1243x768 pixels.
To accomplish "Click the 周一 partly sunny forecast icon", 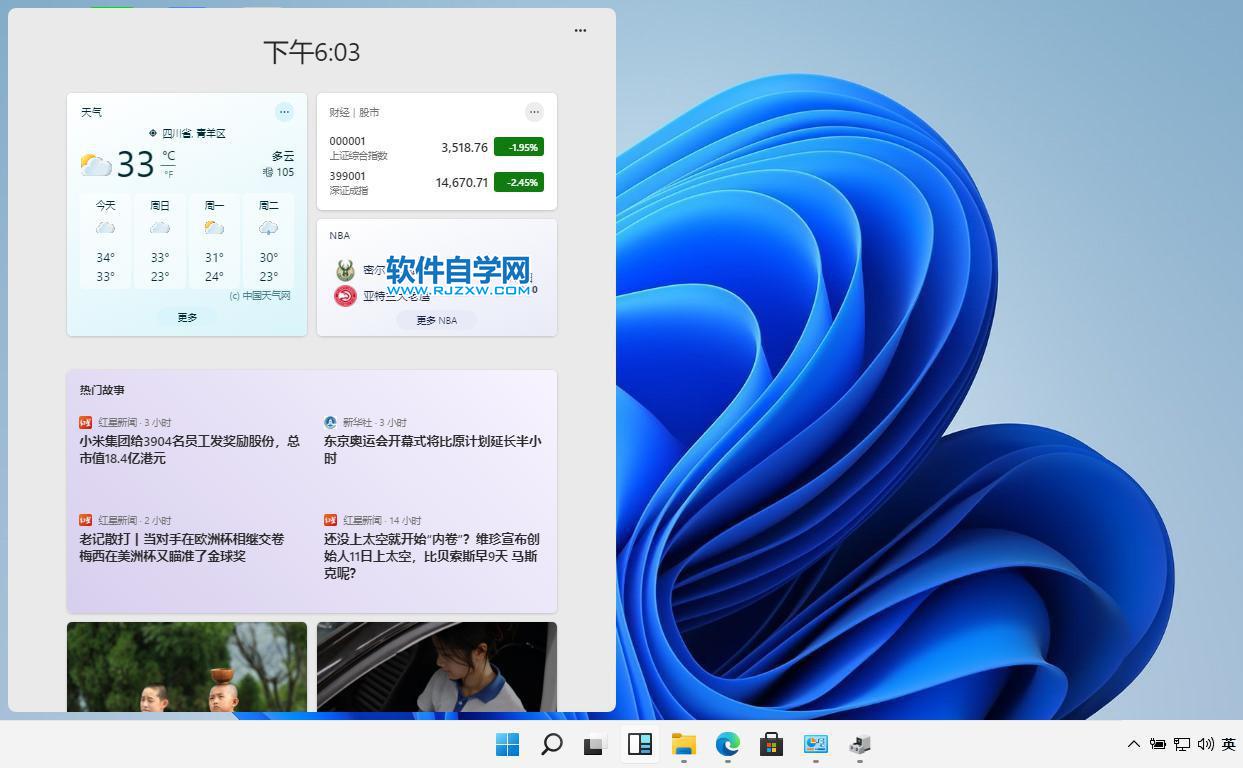I will 214,228.
